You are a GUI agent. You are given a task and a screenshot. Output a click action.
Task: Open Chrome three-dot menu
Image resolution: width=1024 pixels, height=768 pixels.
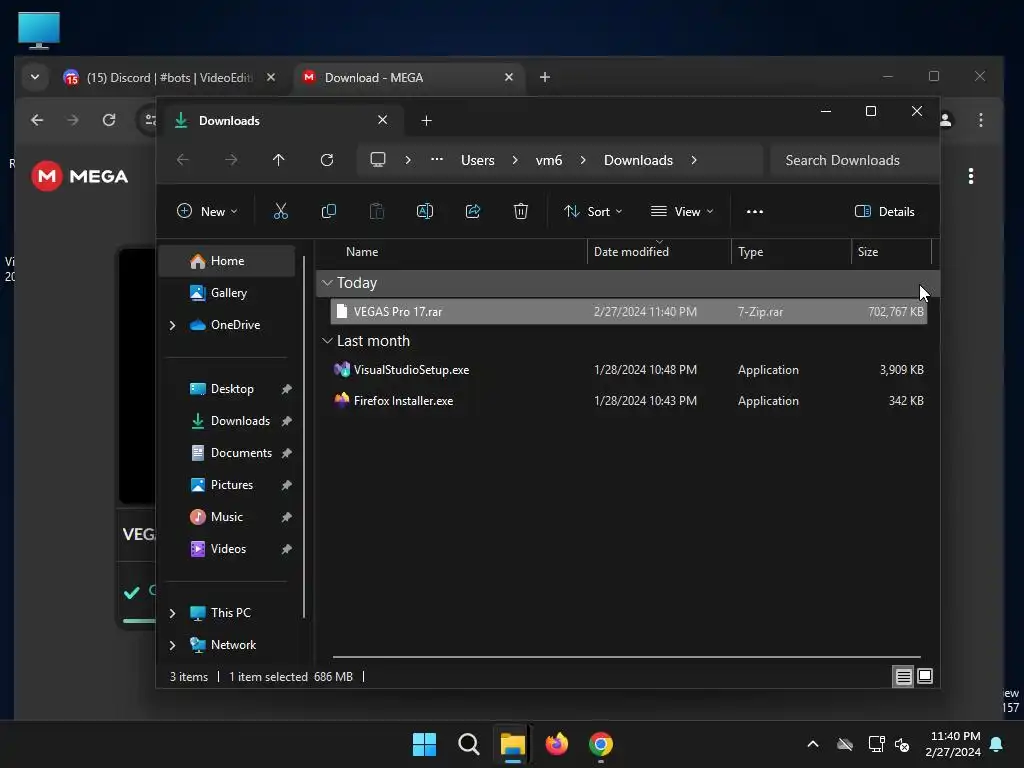click(981, 120)
